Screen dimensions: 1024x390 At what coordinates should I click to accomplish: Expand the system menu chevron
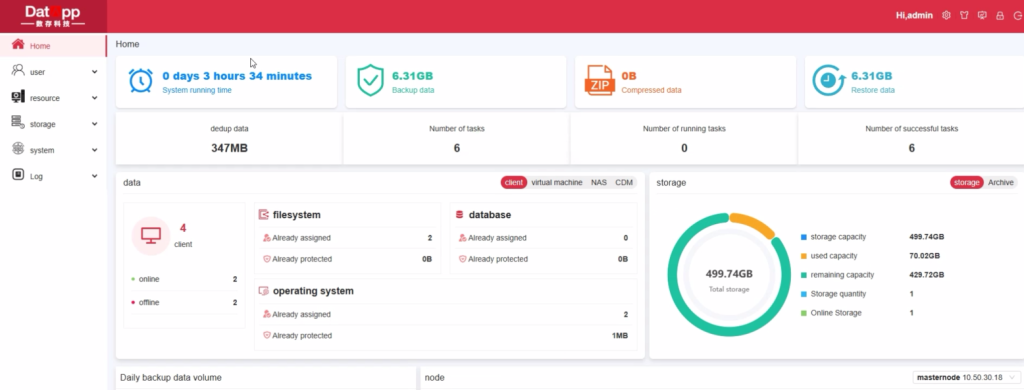[x=95, y=150]
